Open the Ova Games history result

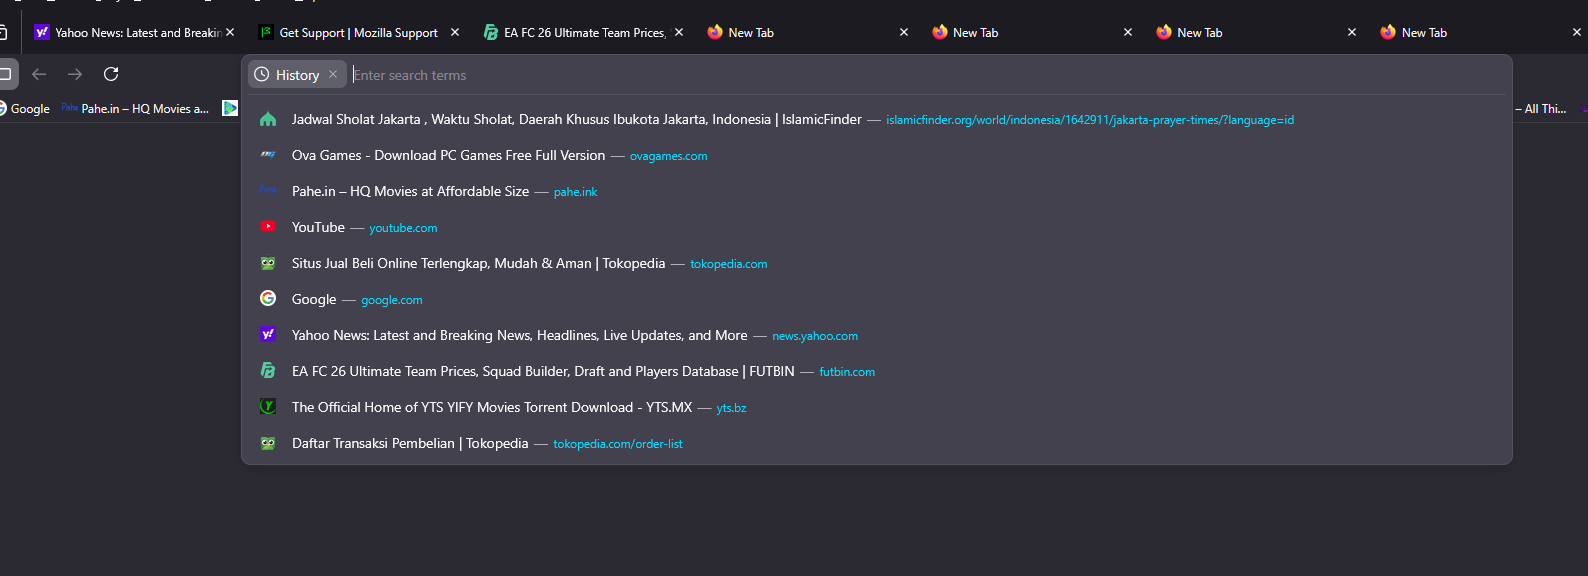point(877,156)
